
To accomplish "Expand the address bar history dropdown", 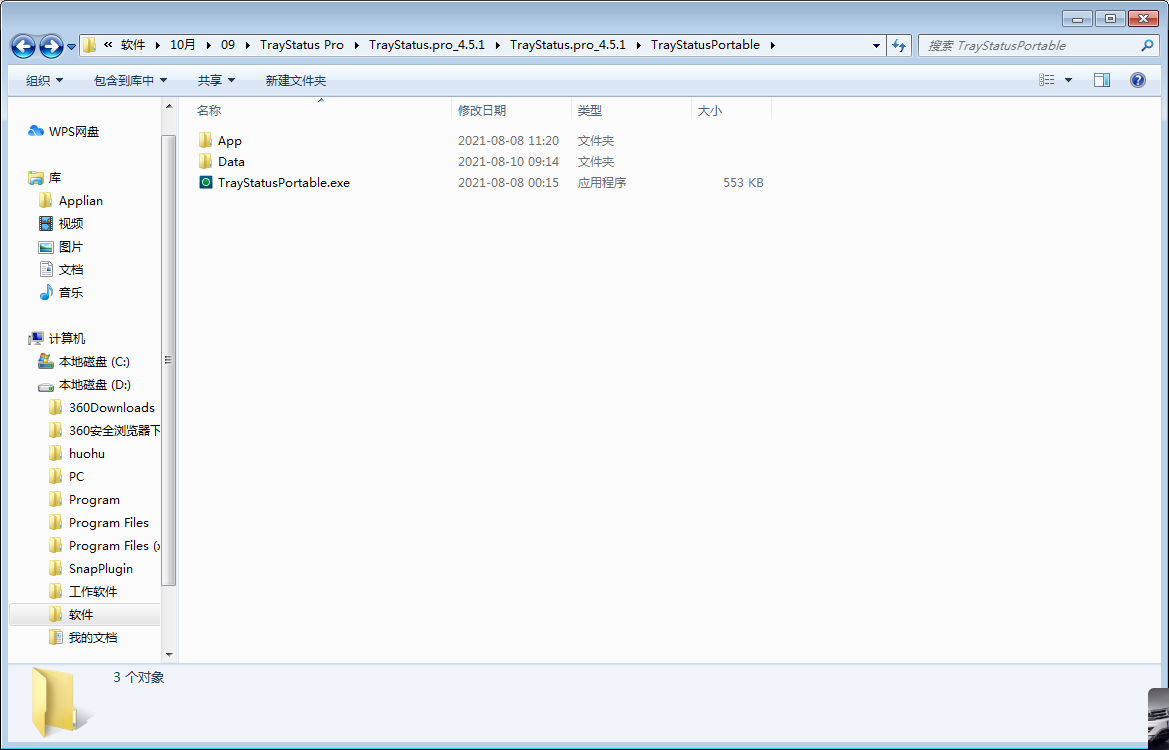I will coord(876,46).
